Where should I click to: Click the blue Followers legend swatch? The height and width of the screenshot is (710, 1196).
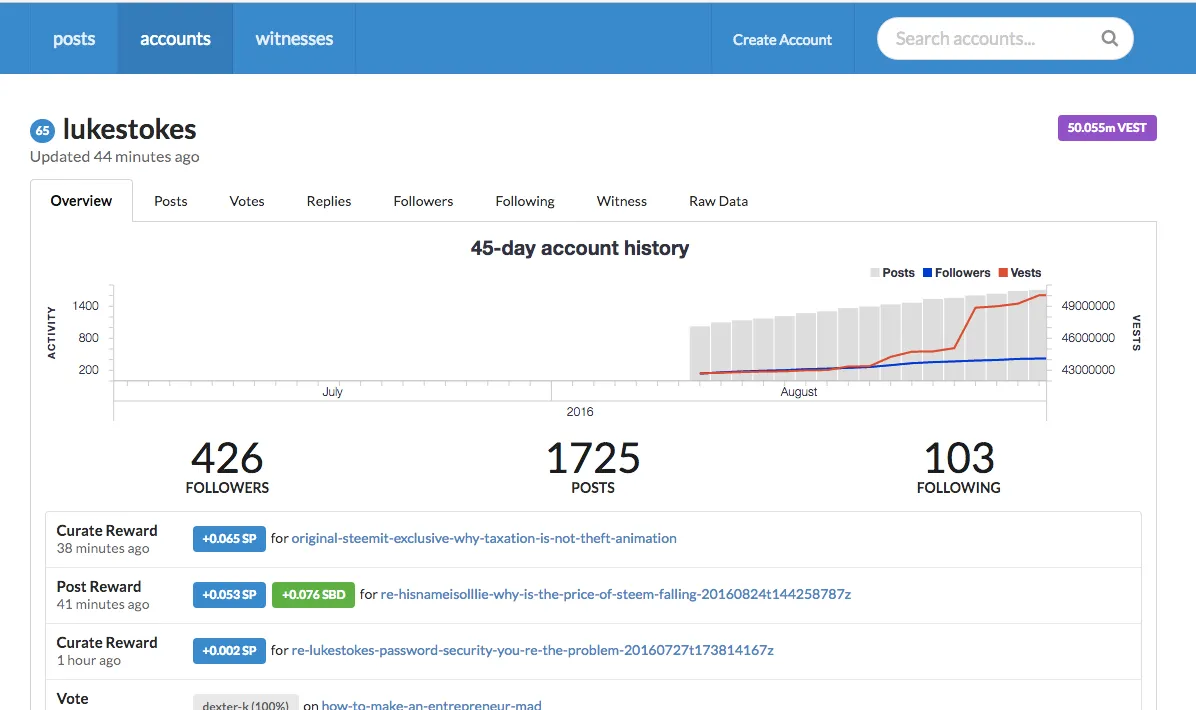pos(928,273)
